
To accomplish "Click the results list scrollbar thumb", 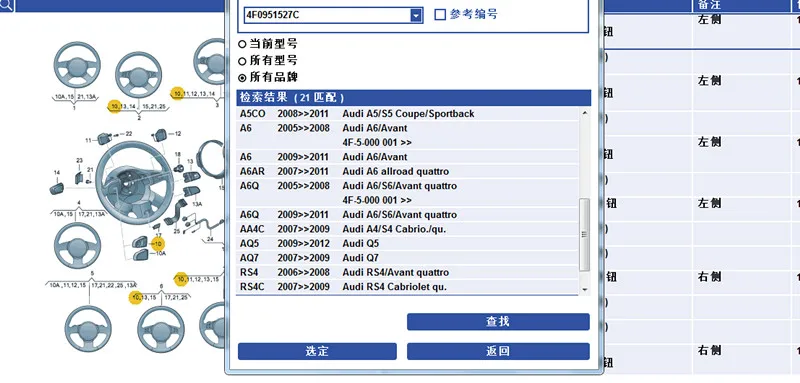I will point(585,235).
